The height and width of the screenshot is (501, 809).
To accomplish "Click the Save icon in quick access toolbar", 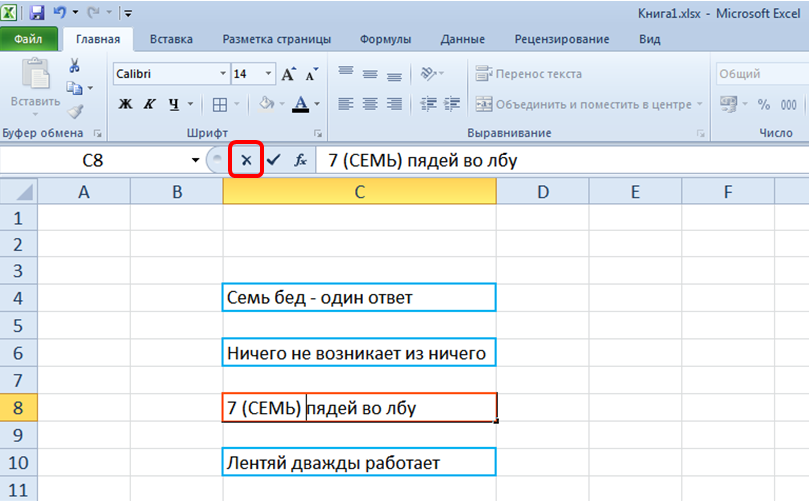I will point(37,14).
